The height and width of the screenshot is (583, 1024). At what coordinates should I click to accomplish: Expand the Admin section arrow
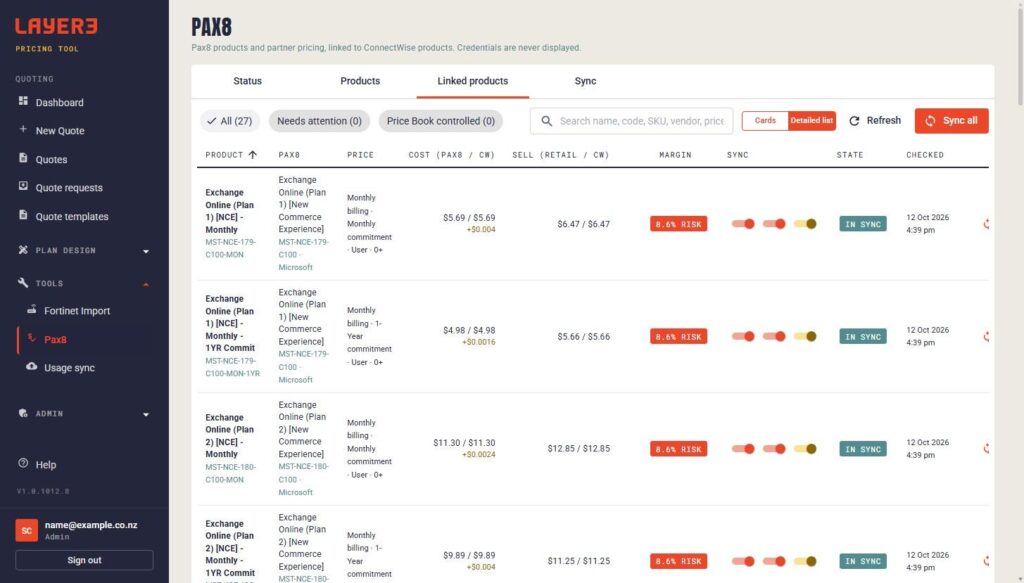click(146, 414)
